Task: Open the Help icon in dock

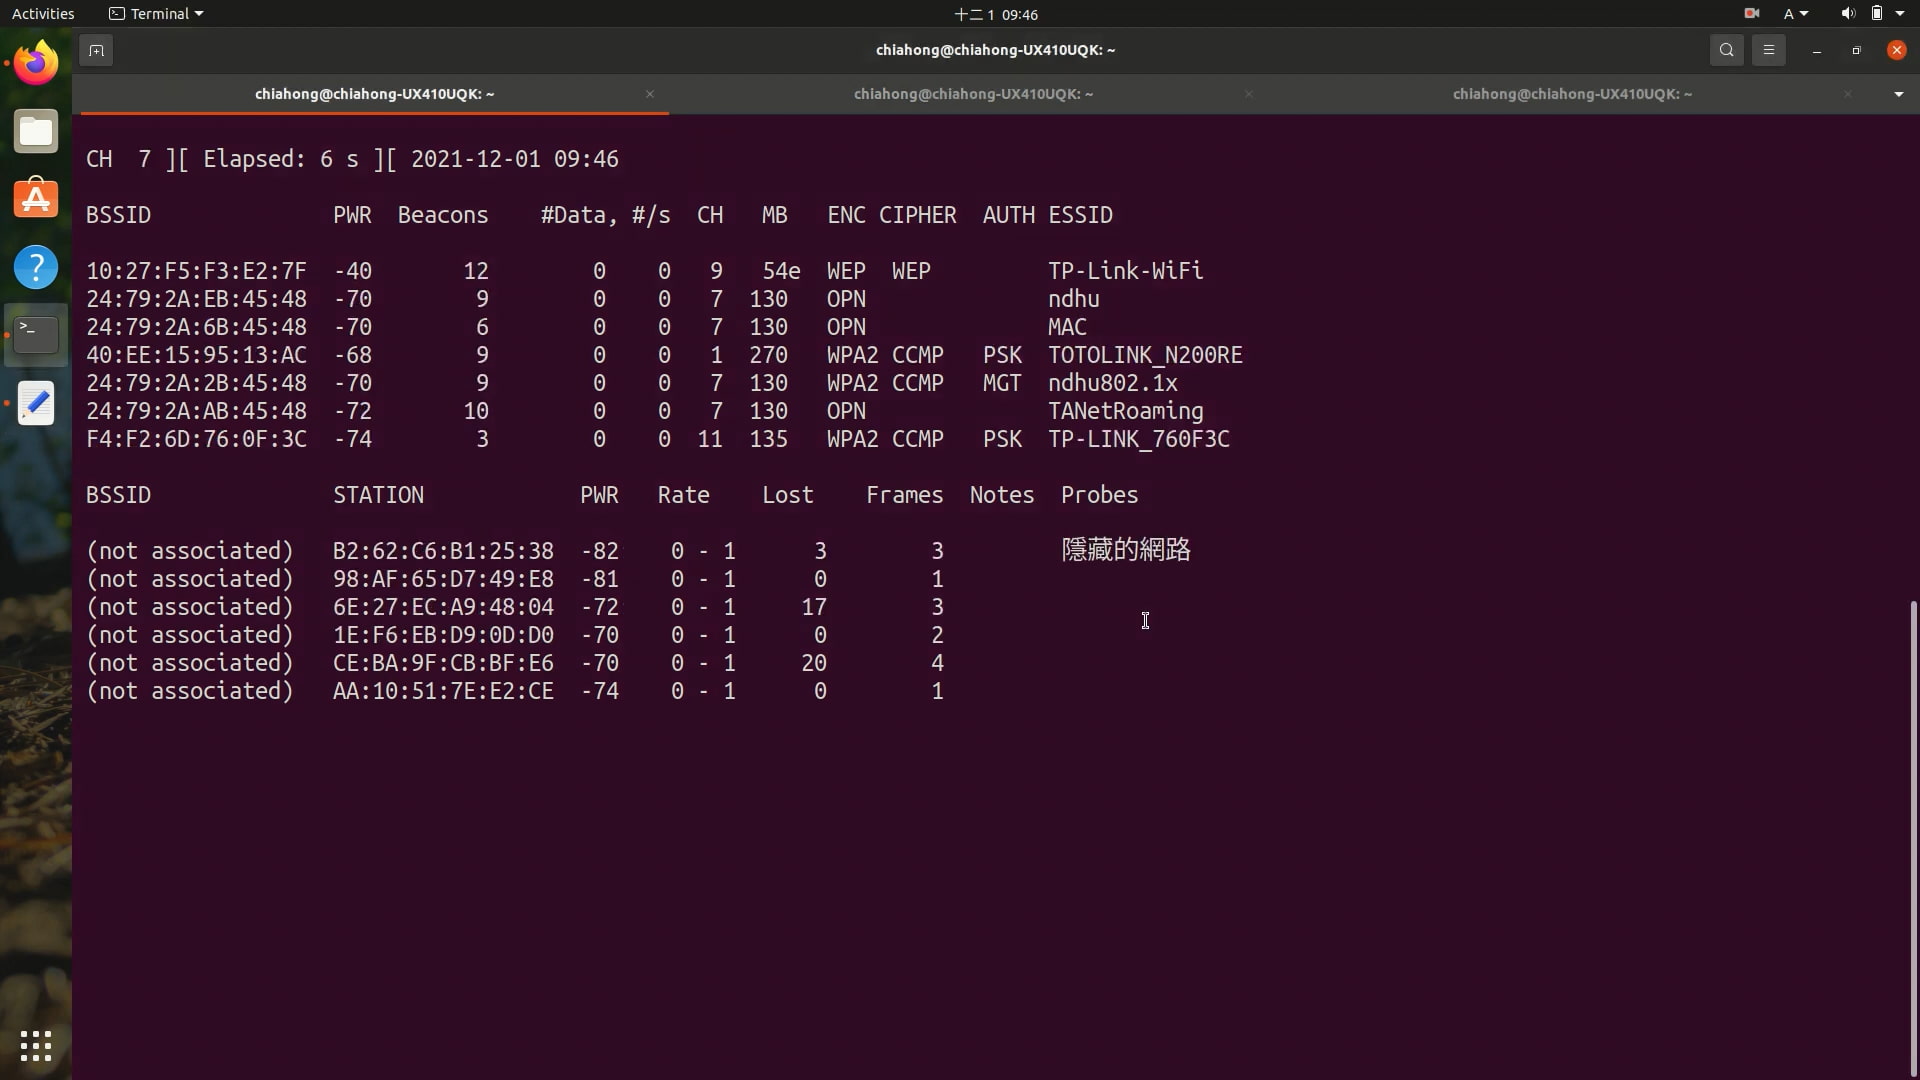Action: point(36,267)
